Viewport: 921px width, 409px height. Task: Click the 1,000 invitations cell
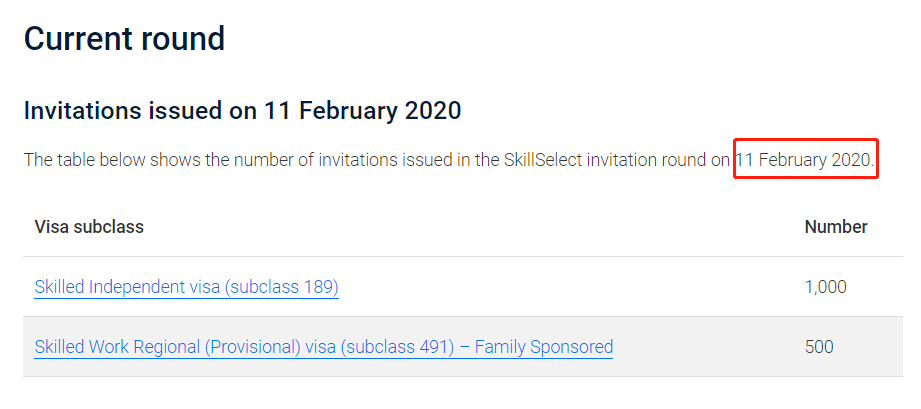pyautogui.click(x=825, y=287)
